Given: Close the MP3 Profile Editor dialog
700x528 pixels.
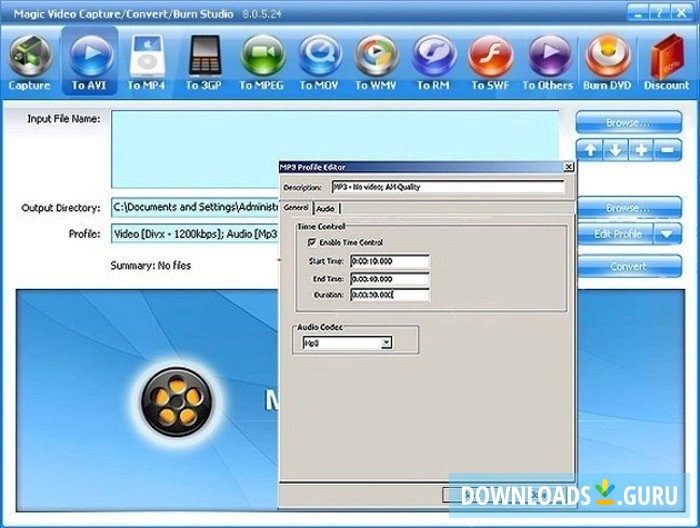Looking at the screenshot, I should coord(568,167).
